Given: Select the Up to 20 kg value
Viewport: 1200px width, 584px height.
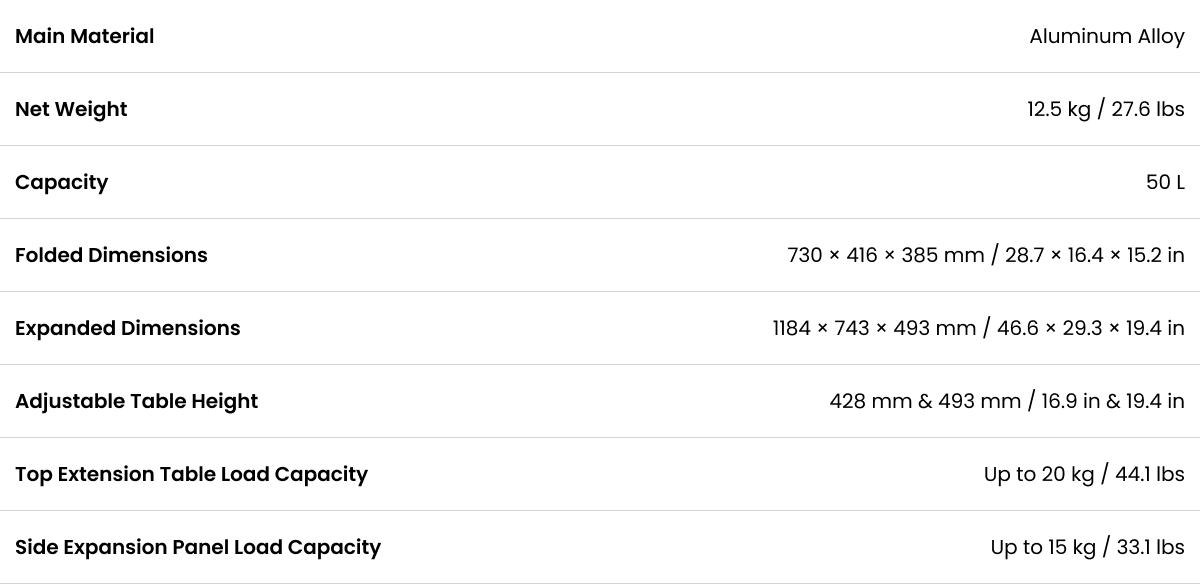Looking at the screenshot, I should coord(1039,474).
